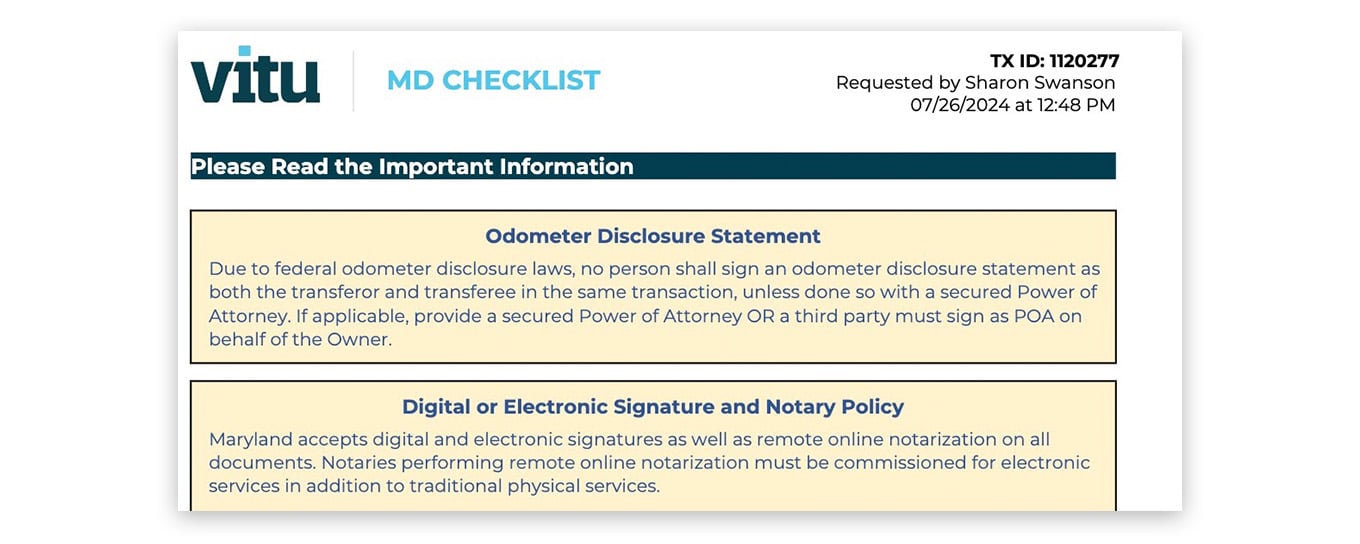
Task: Click the Please Read the Important Information banner
Action: (652, 166)
